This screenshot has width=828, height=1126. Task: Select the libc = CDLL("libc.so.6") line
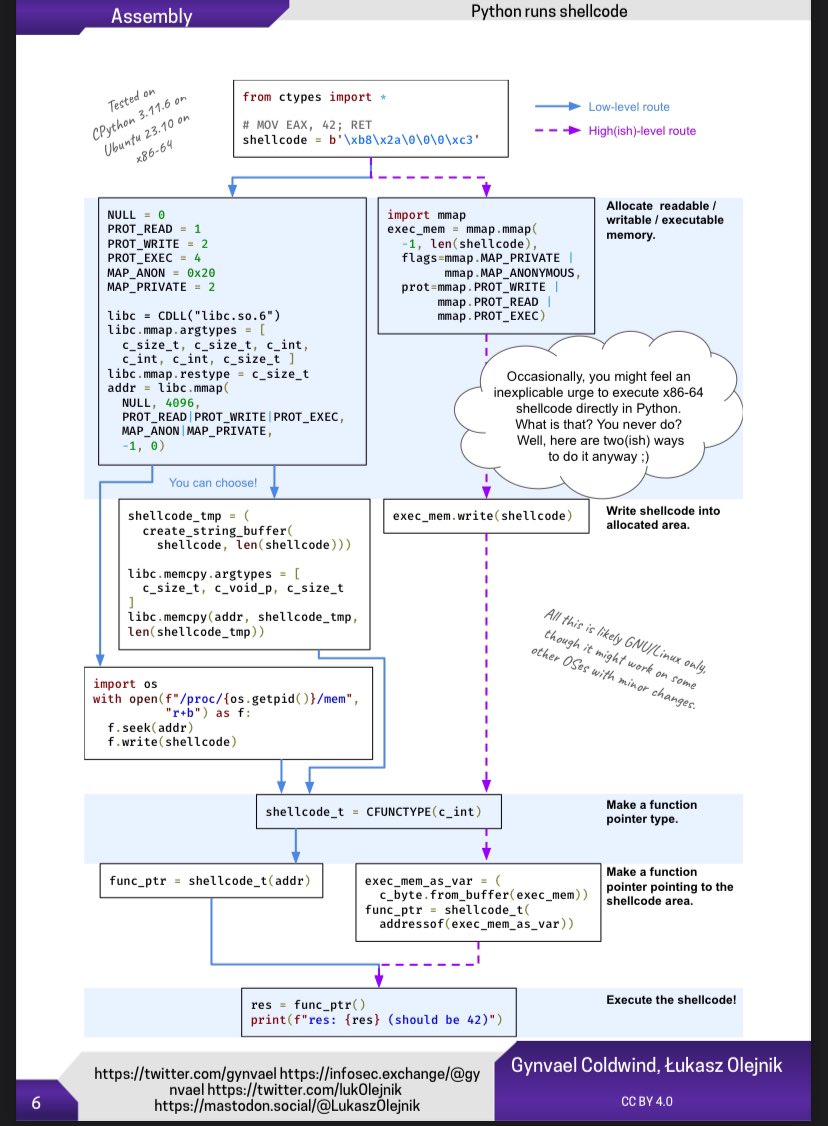193,315
